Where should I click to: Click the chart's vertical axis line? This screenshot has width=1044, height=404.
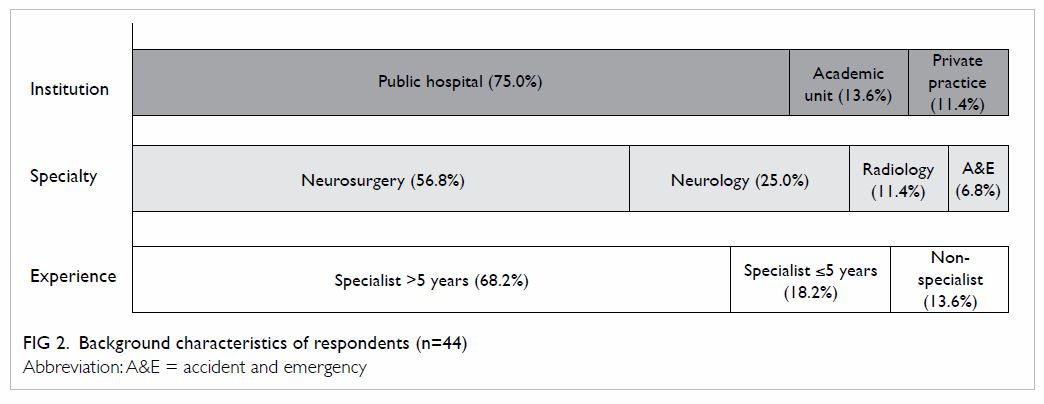[x=132, y=168]
